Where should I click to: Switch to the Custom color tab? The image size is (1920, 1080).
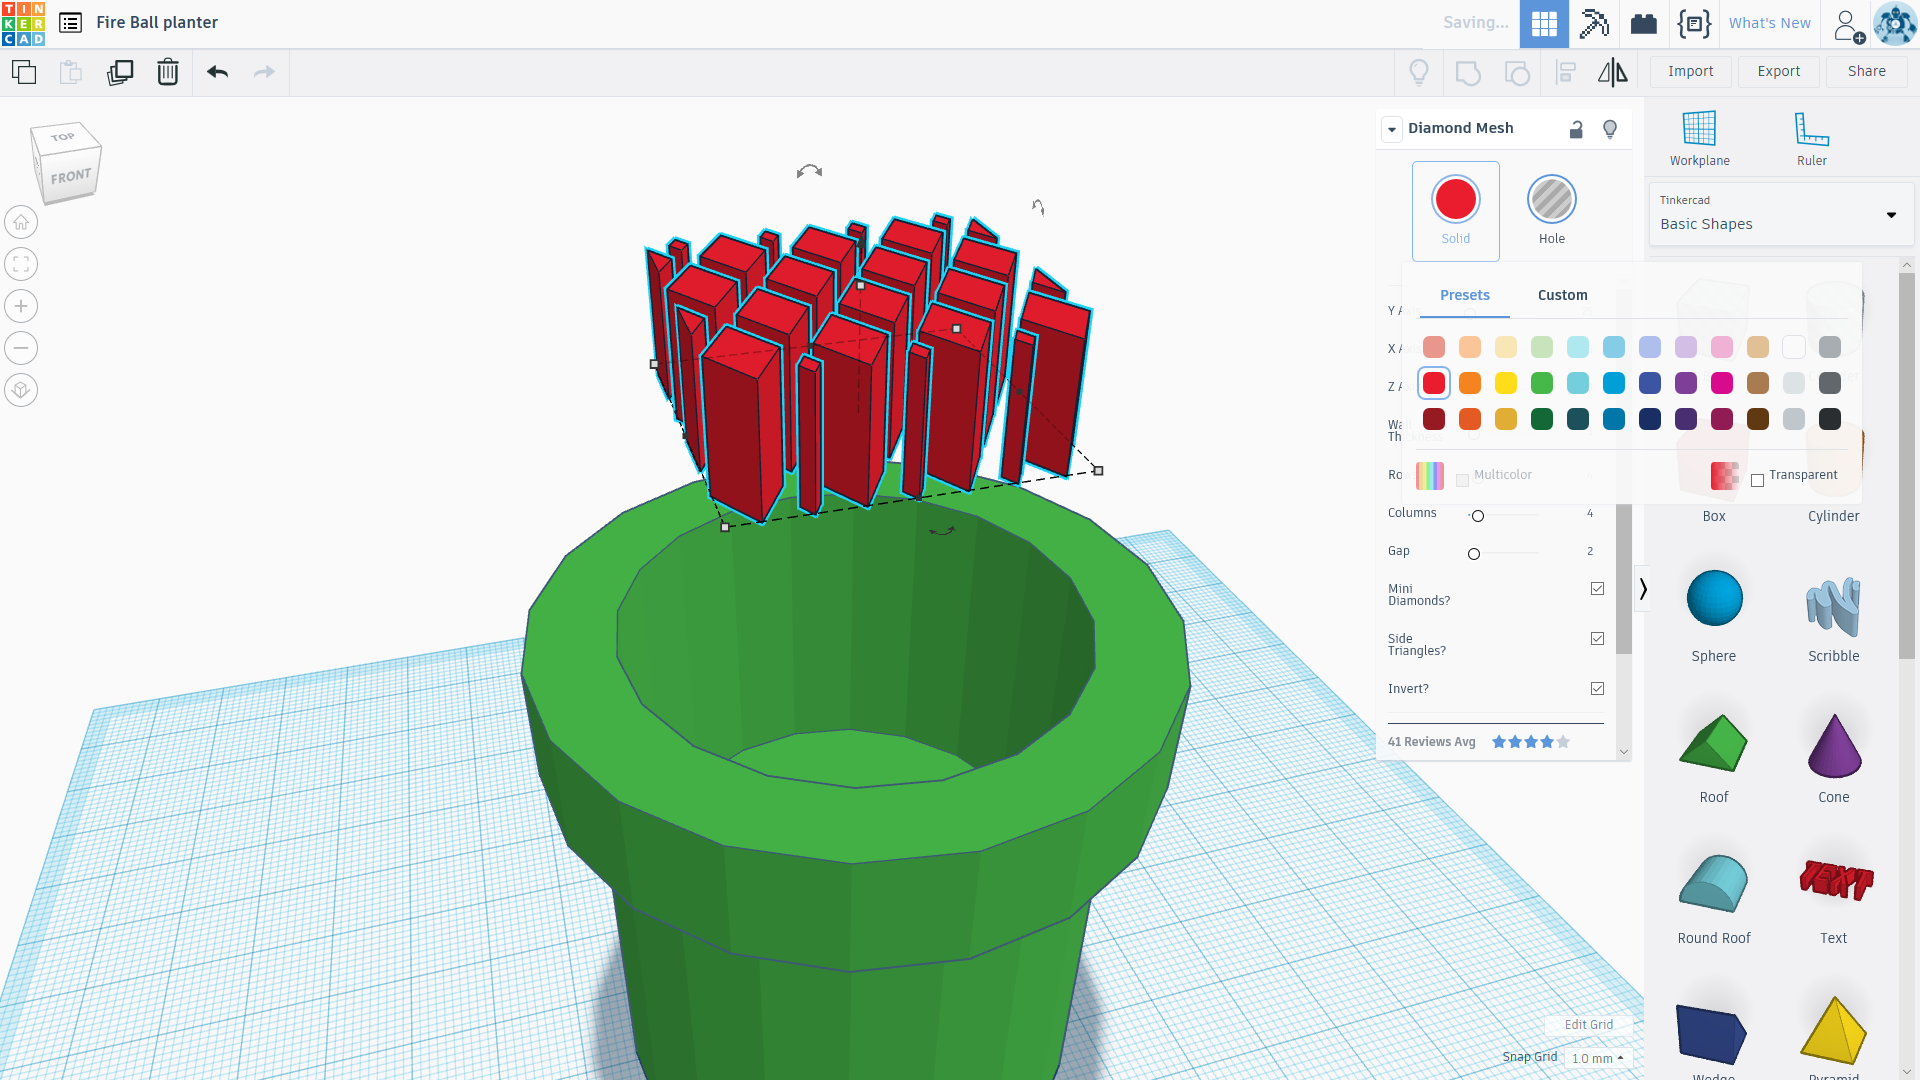pos(1562,295)
